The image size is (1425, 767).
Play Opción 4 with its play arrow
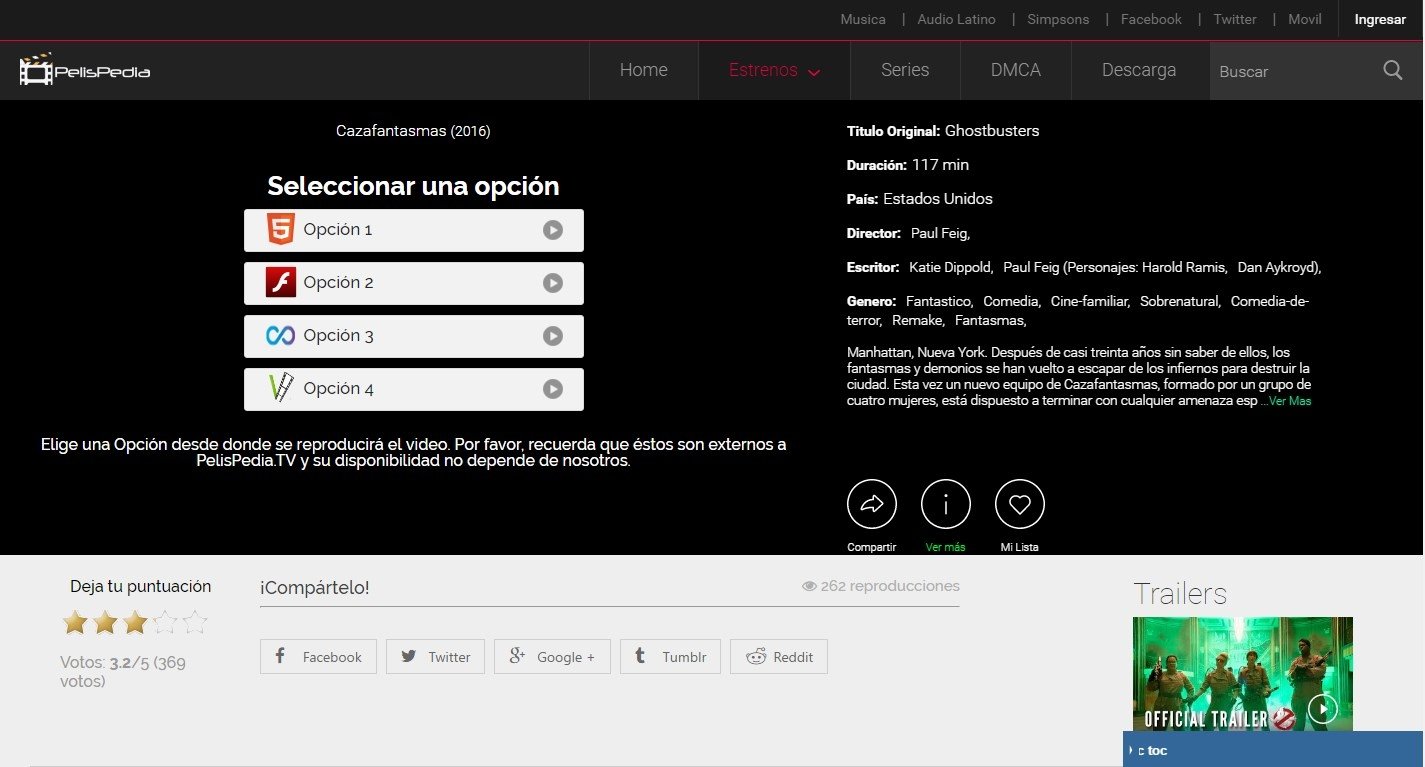coord(553,389)
